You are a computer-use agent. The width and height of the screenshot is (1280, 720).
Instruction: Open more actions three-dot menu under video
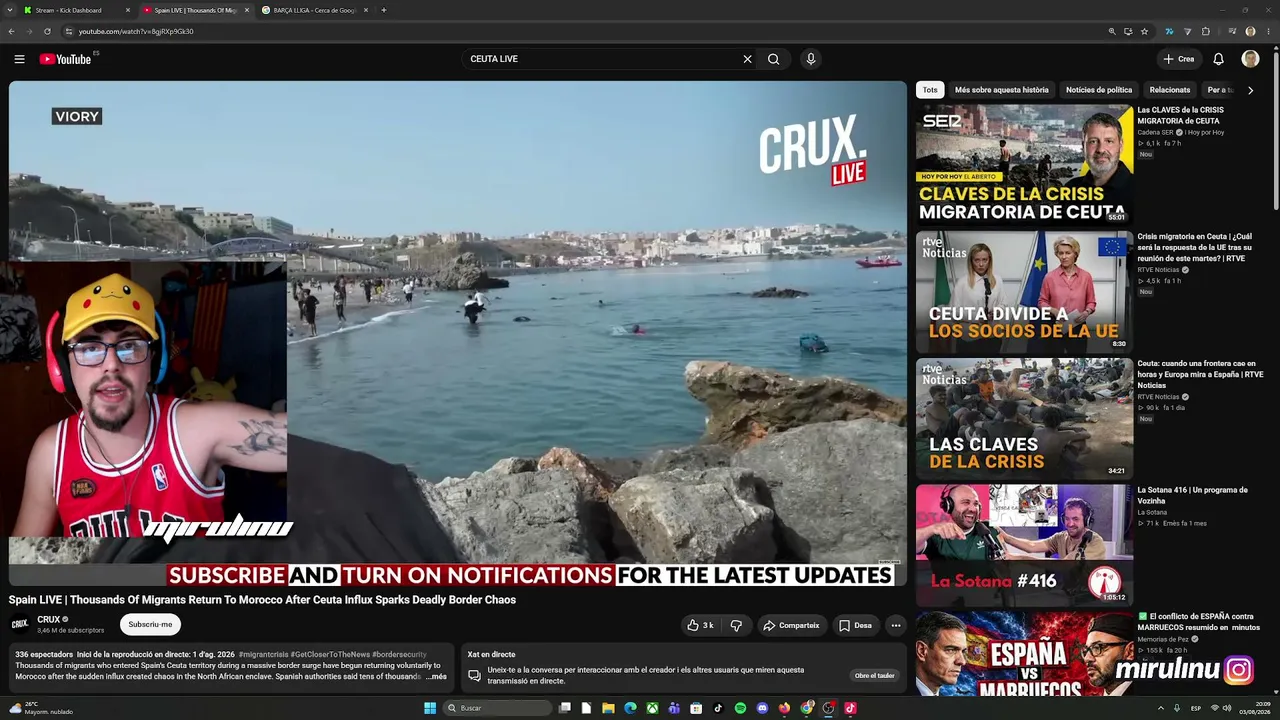(896, 625)
